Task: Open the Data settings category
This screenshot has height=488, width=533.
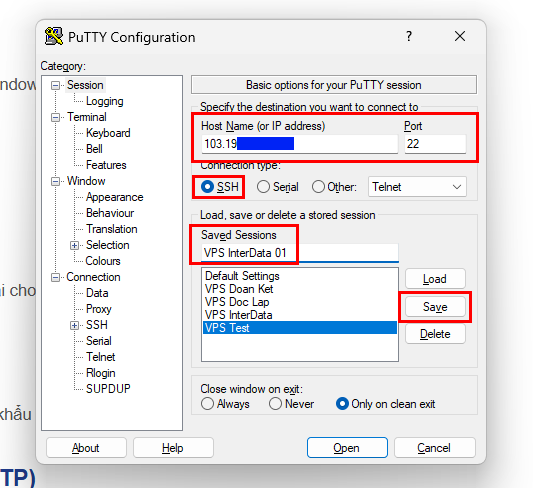Action: [x=97, y=293]
